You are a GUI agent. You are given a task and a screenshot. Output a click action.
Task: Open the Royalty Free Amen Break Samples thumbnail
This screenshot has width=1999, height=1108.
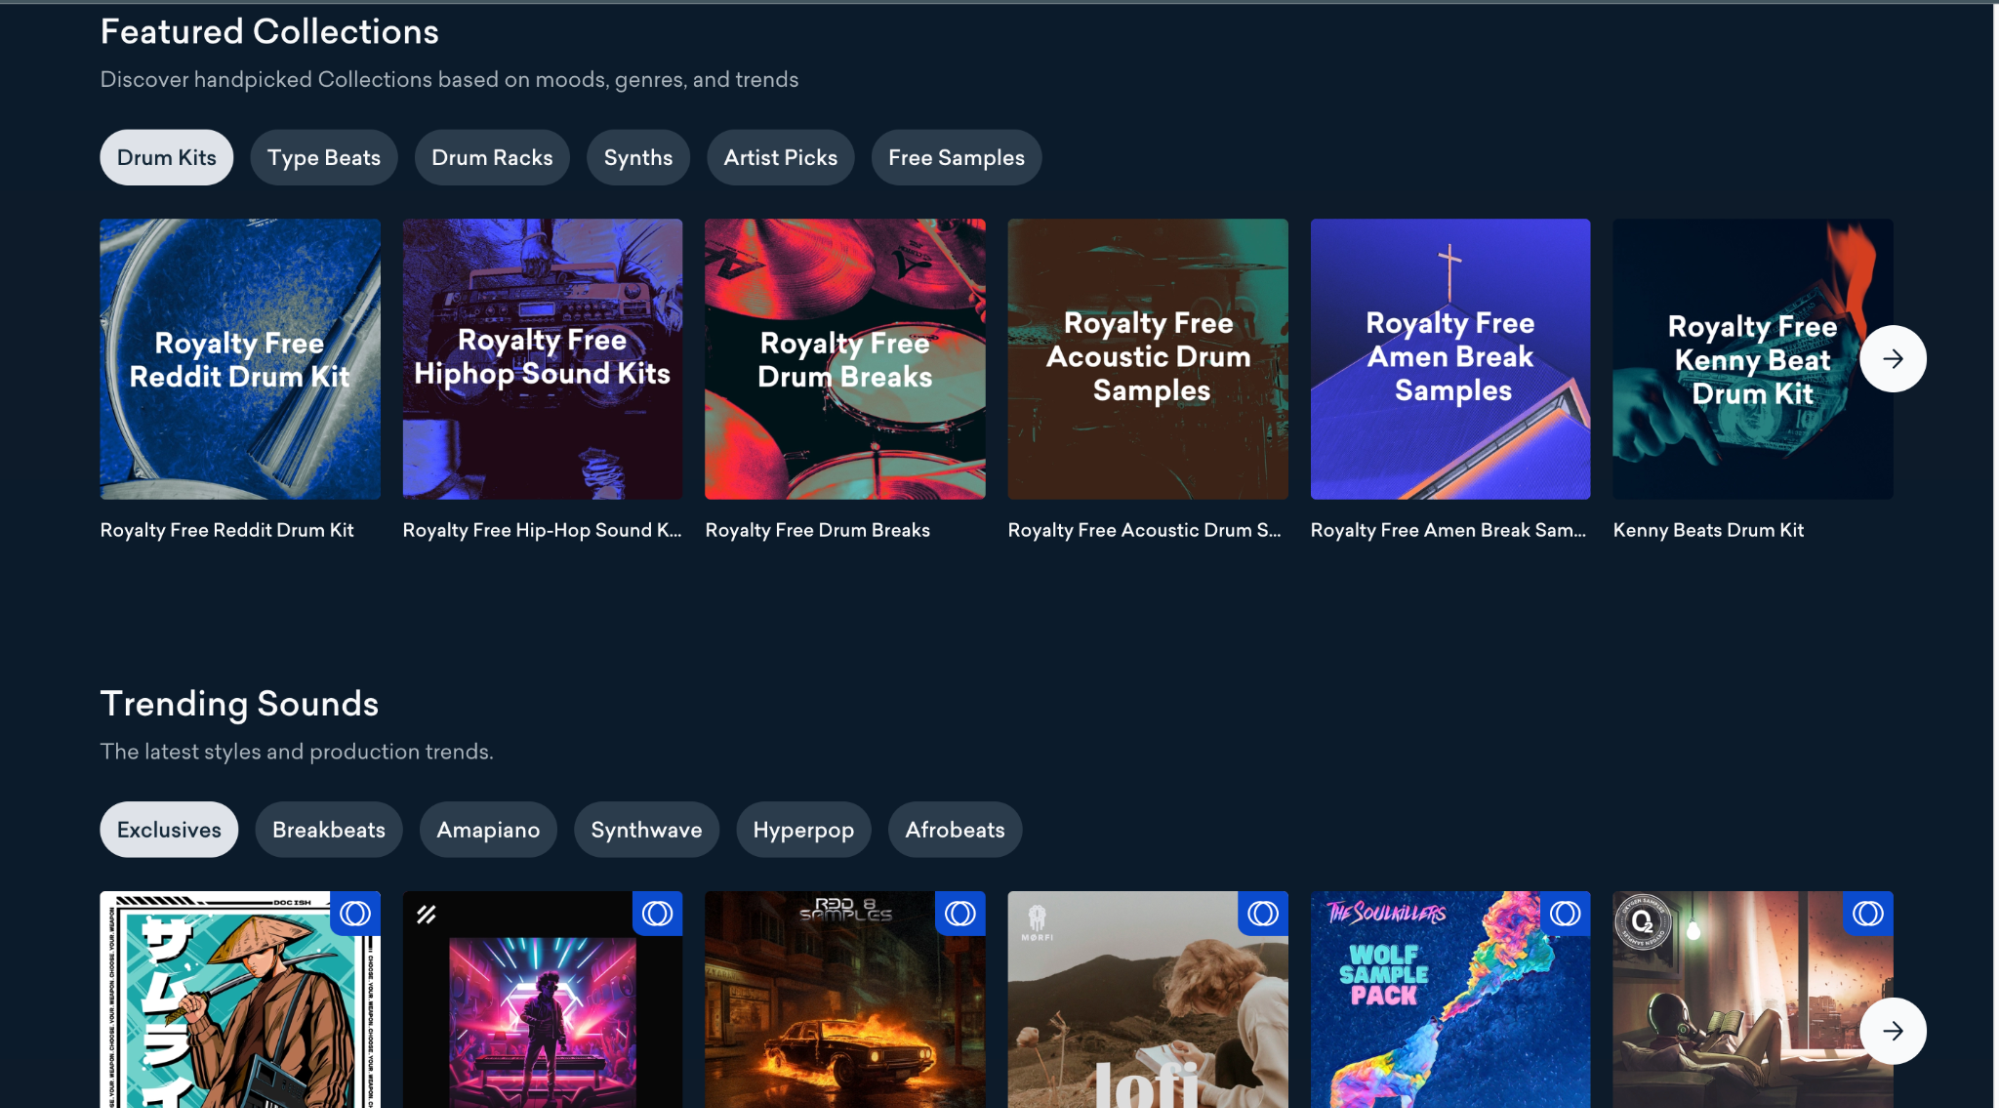(1449, 358)
